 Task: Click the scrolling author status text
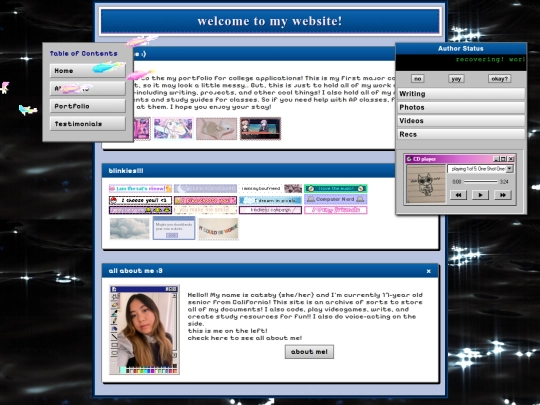tap(490, 59)
